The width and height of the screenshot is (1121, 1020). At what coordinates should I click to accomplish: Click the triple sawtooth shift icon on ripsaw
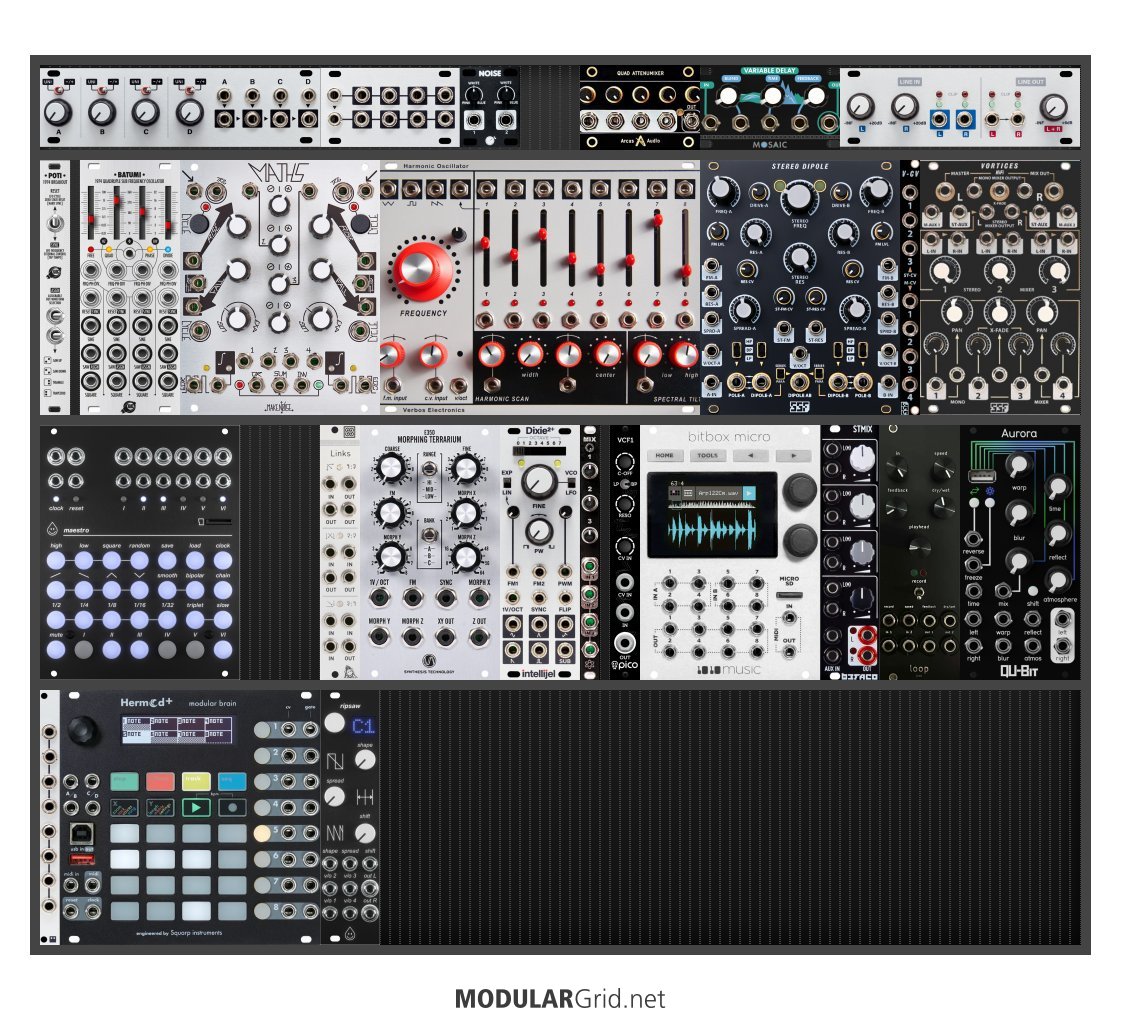(x=335, y=833)
